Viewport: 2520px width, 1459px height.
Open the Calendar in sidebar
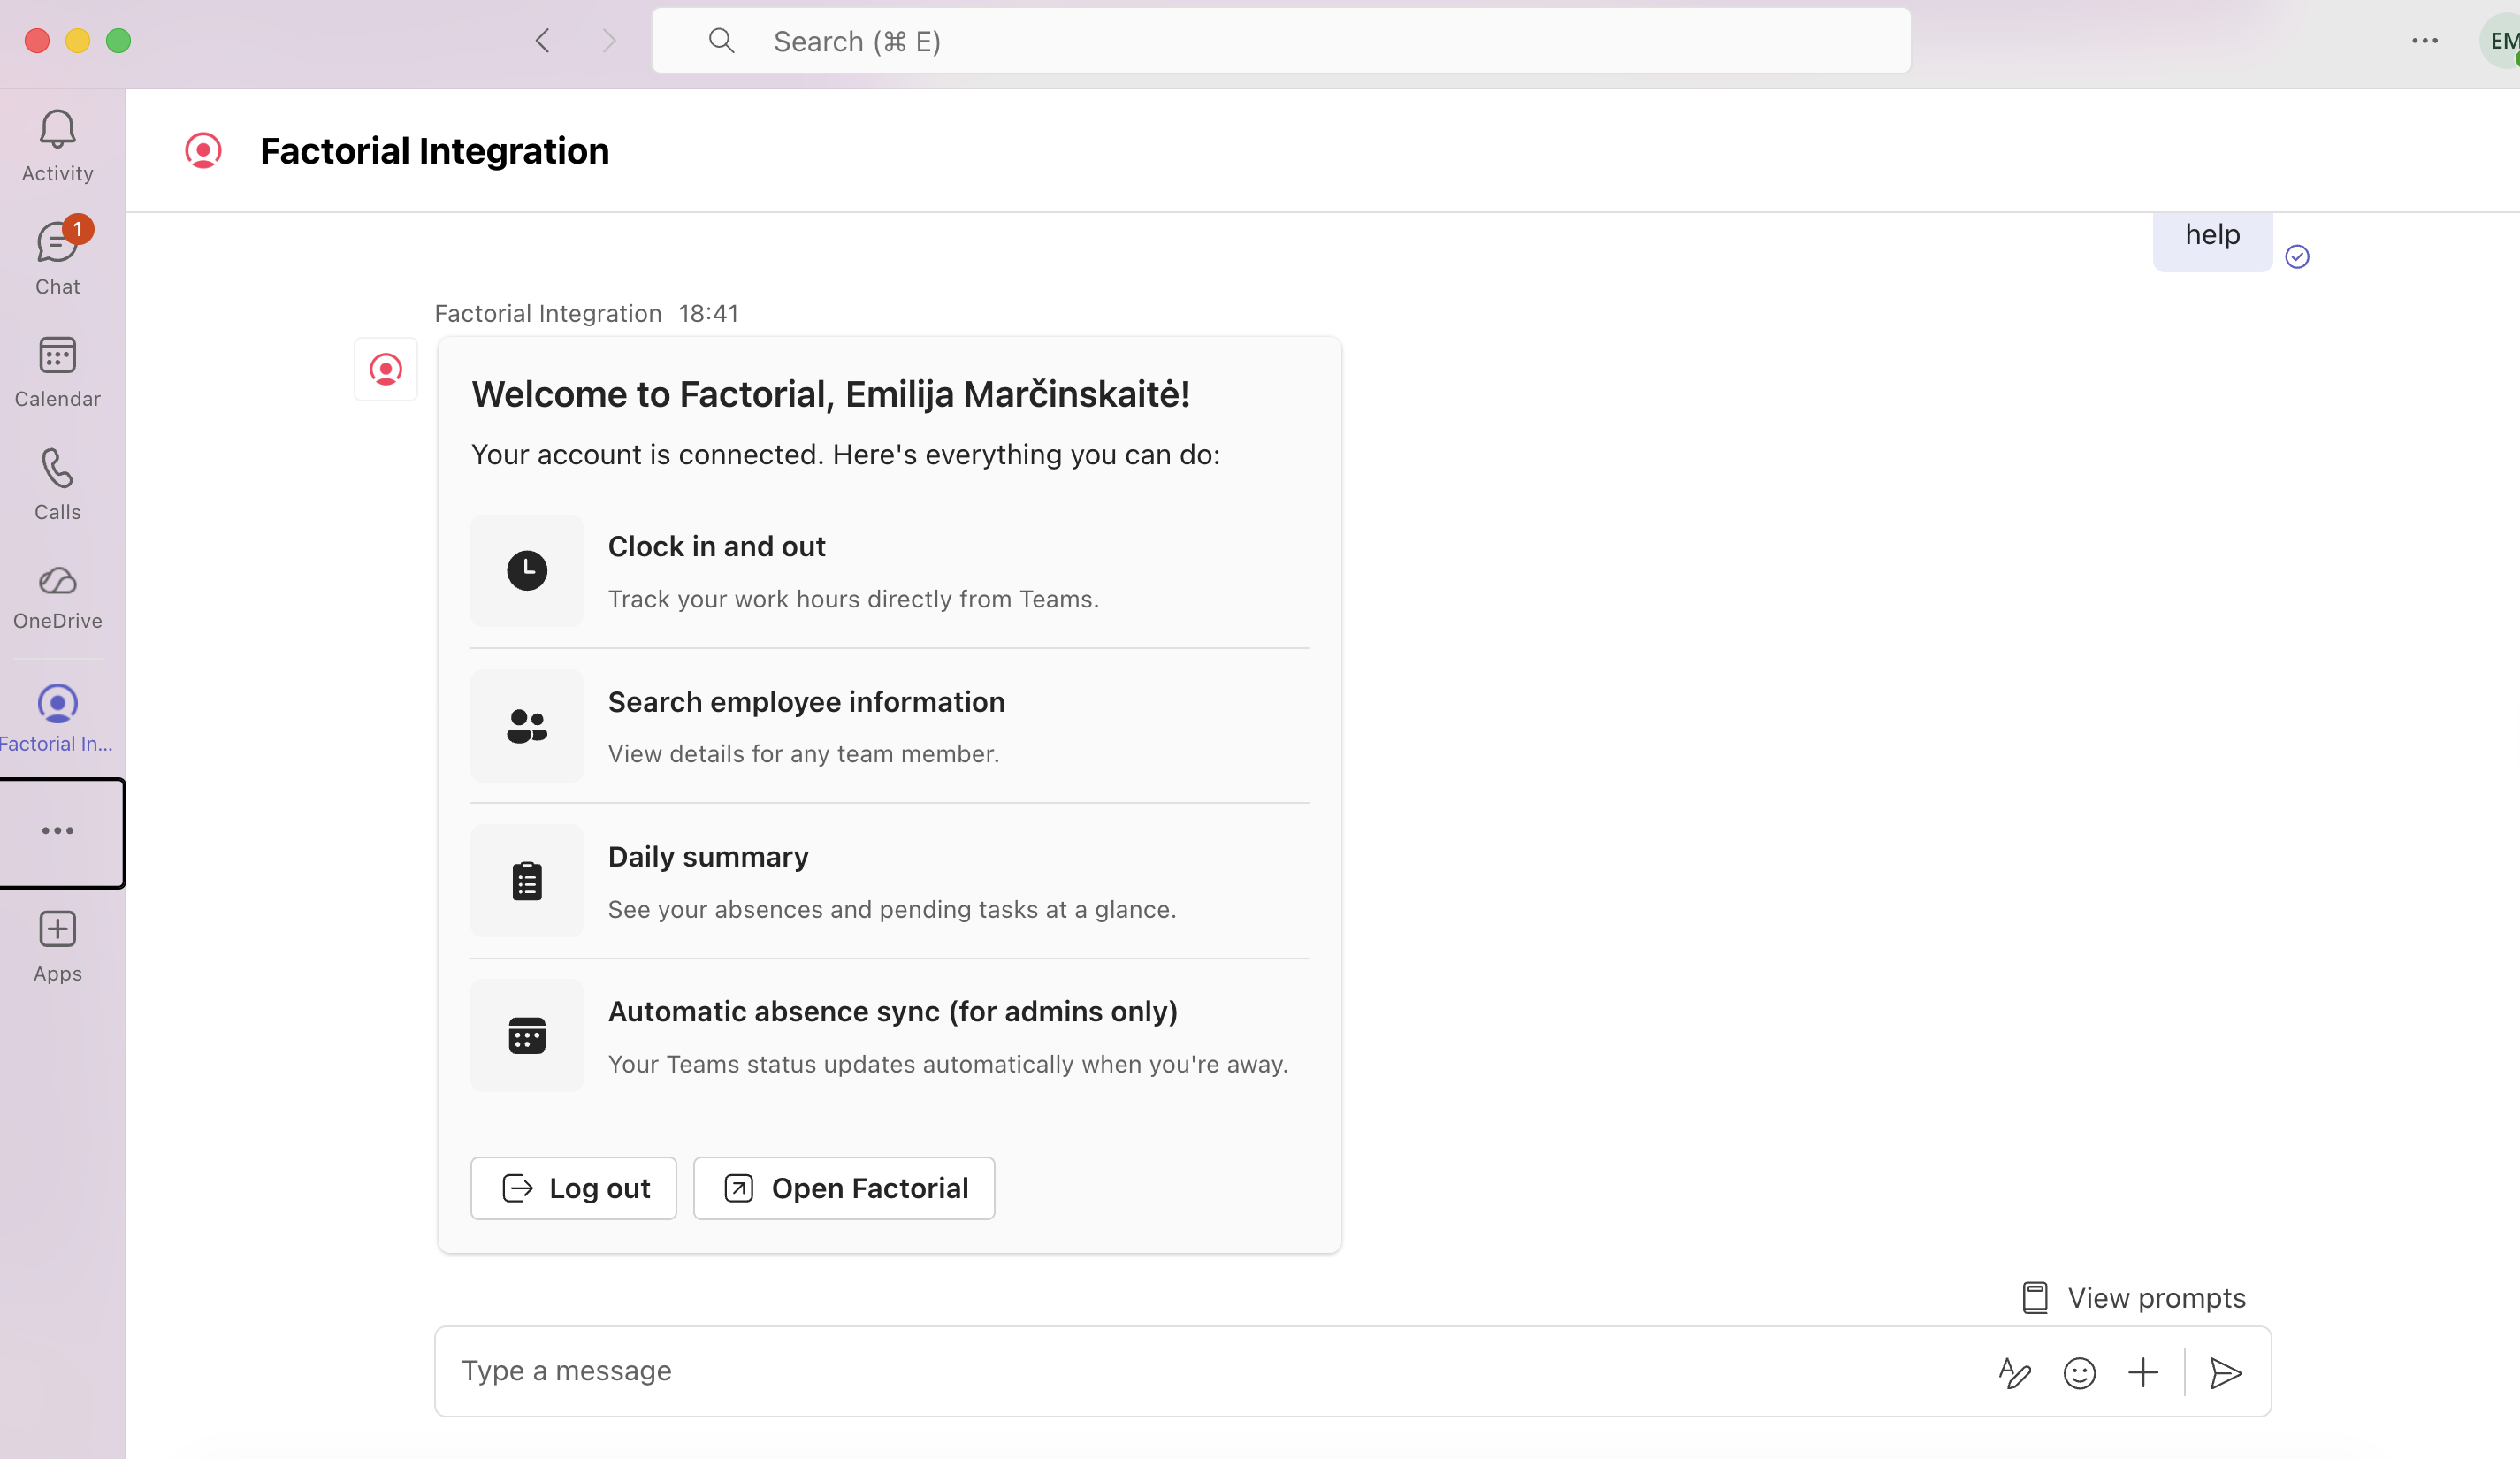[x=57, y=371]
